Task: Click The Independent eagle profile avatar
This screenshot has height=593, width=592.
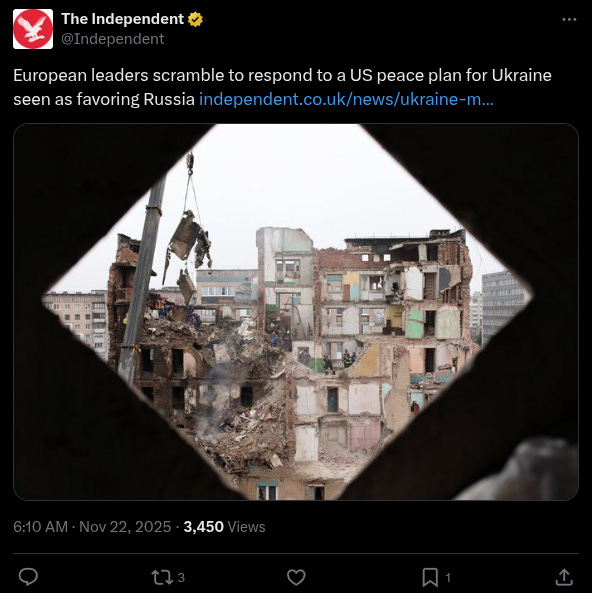Action: click(x=33, y=29)
